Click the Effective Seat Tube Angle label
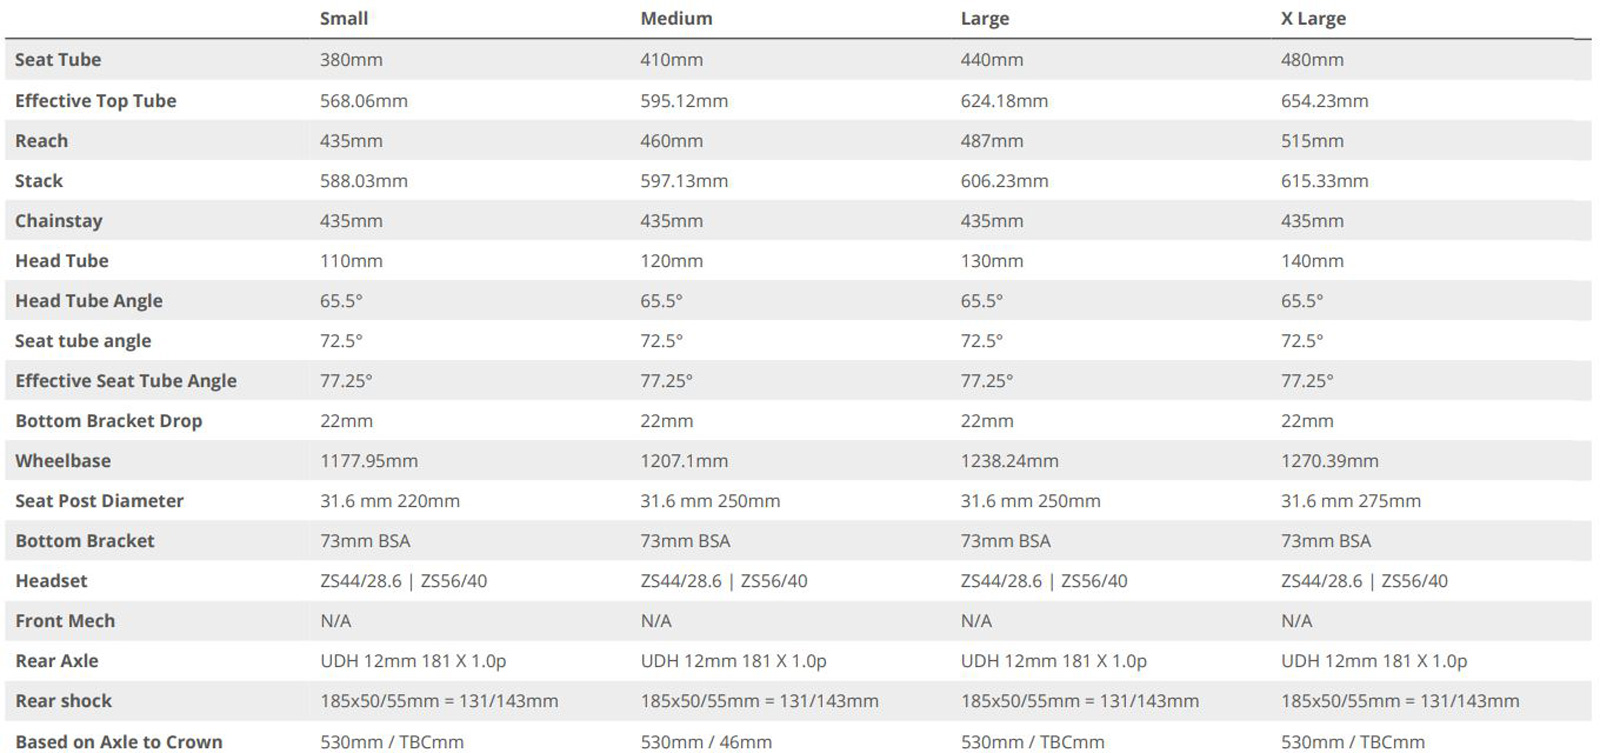Viewport: 1600px width, 753px height. click(x=126, y=381)
